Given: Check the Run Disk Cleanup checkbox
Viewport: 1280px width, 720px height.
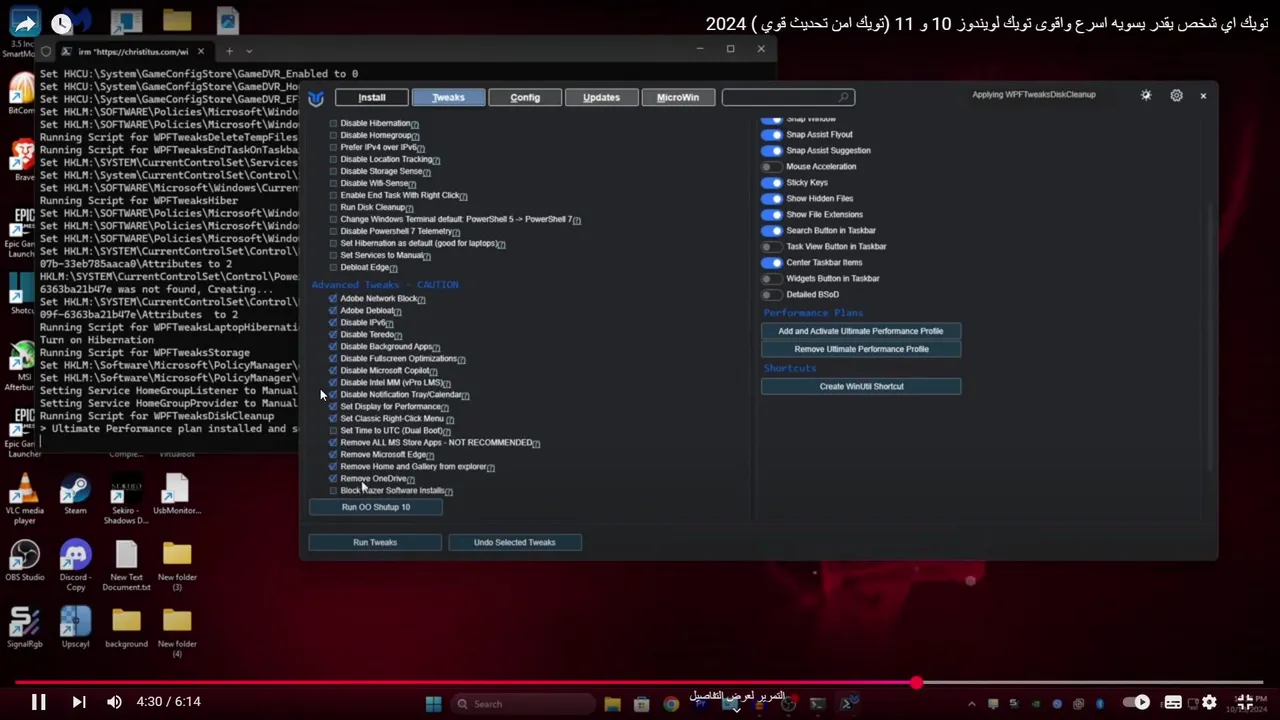Looking at the screenshot, I should tap(334, 207).
